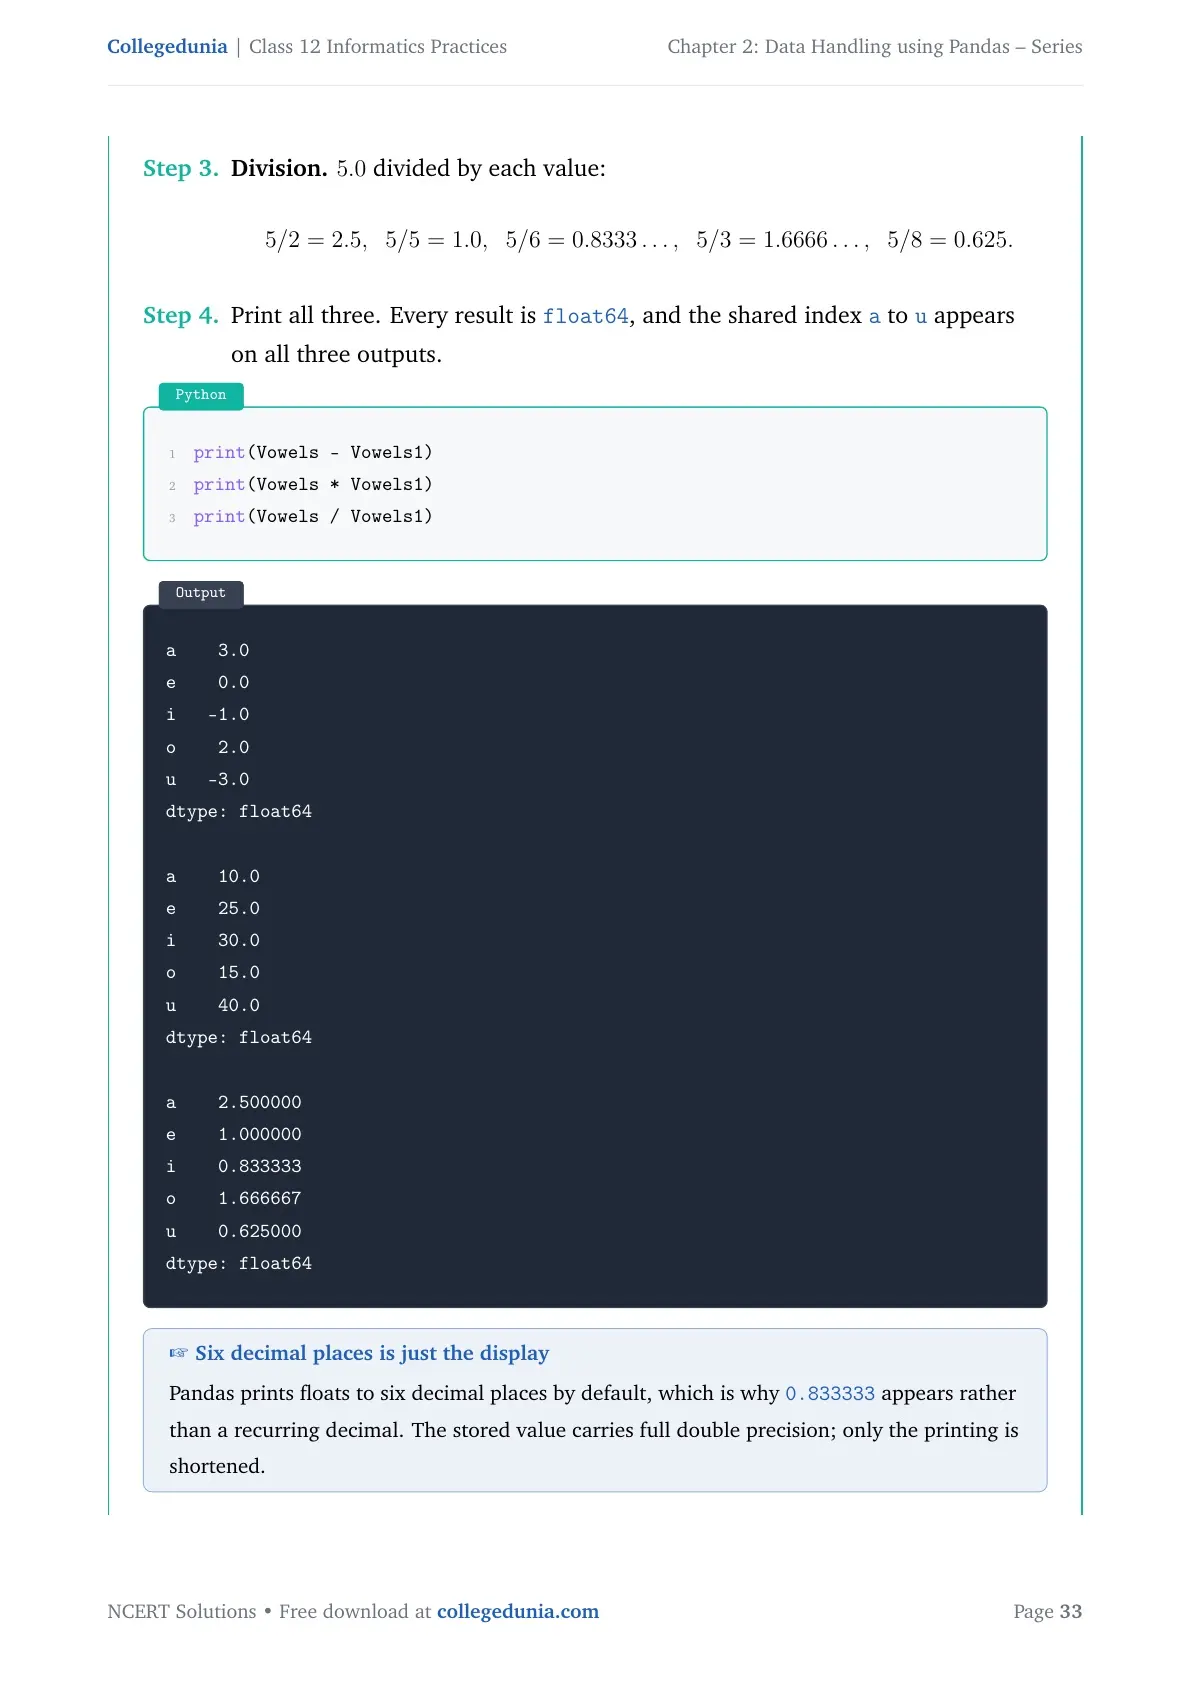Click line number 3 in the code block

click(172, 518)
